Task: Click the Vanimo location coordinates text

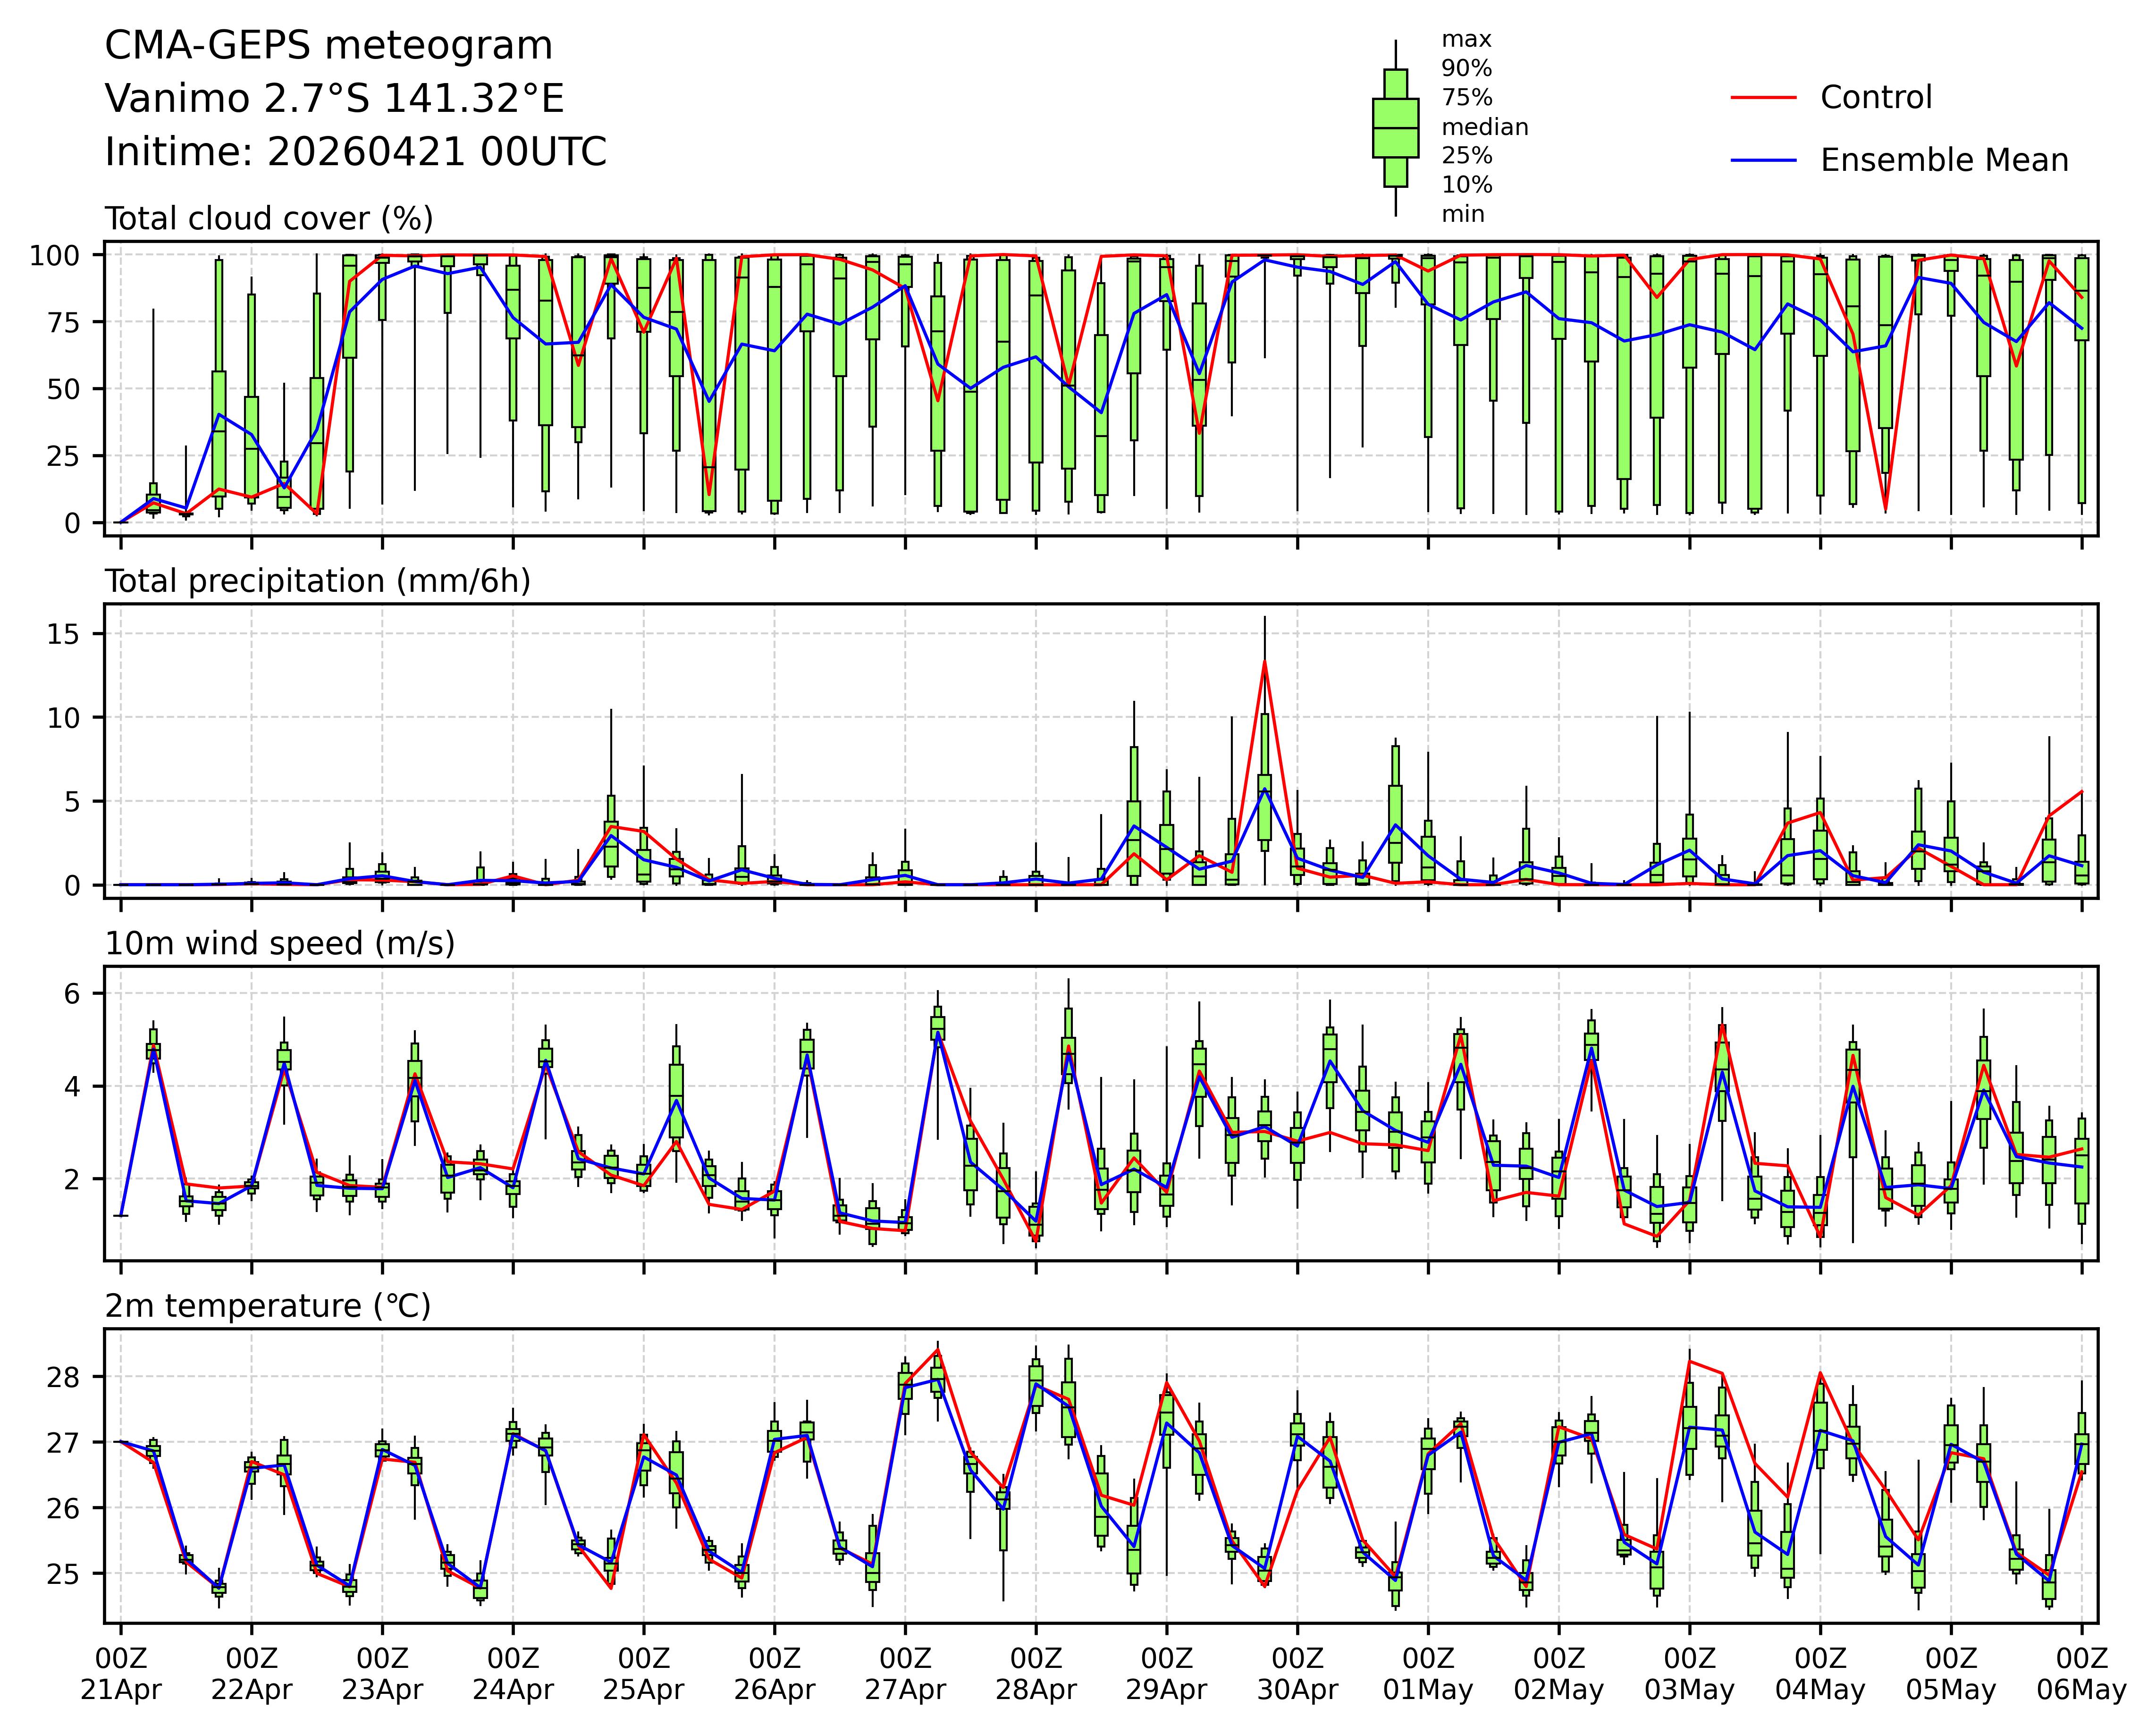Action: (x=334, y=99)
